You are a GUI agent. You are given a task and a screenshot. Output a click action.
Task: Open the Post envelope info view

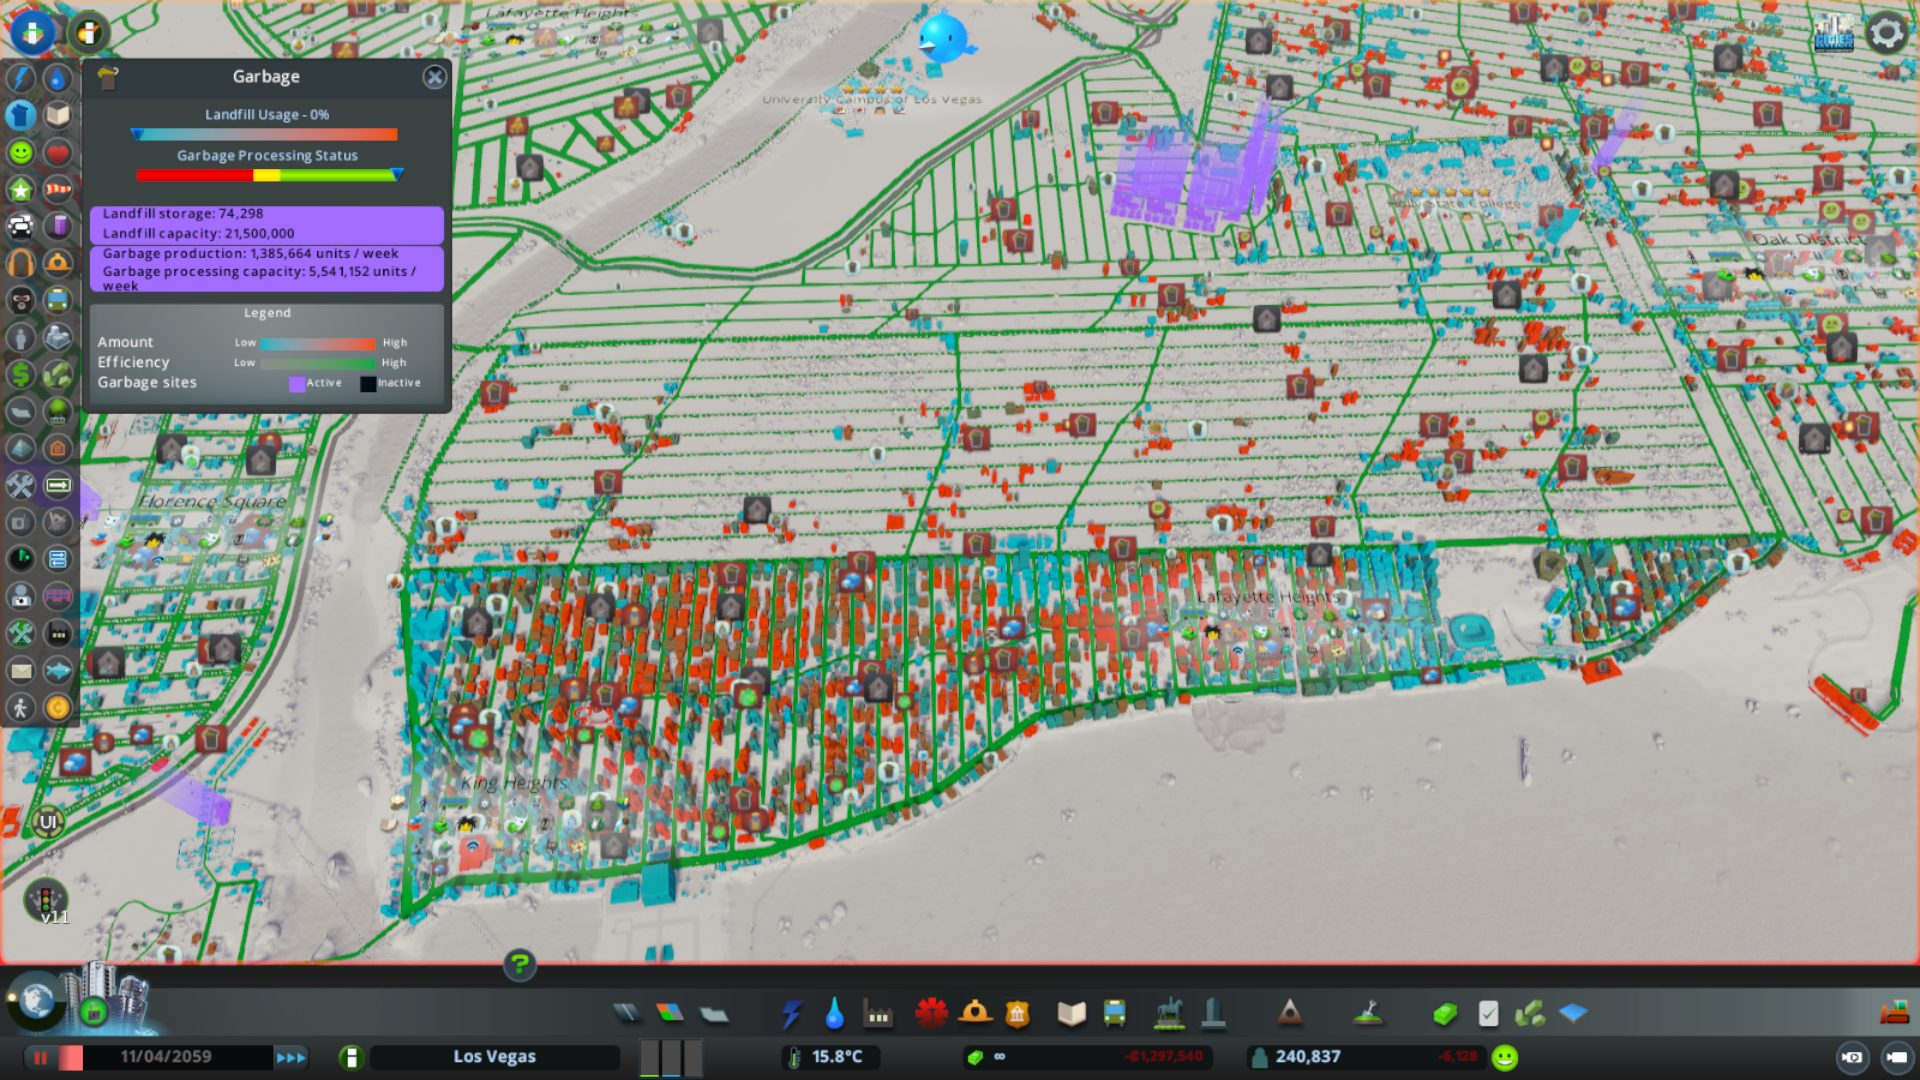coord(21,670)
